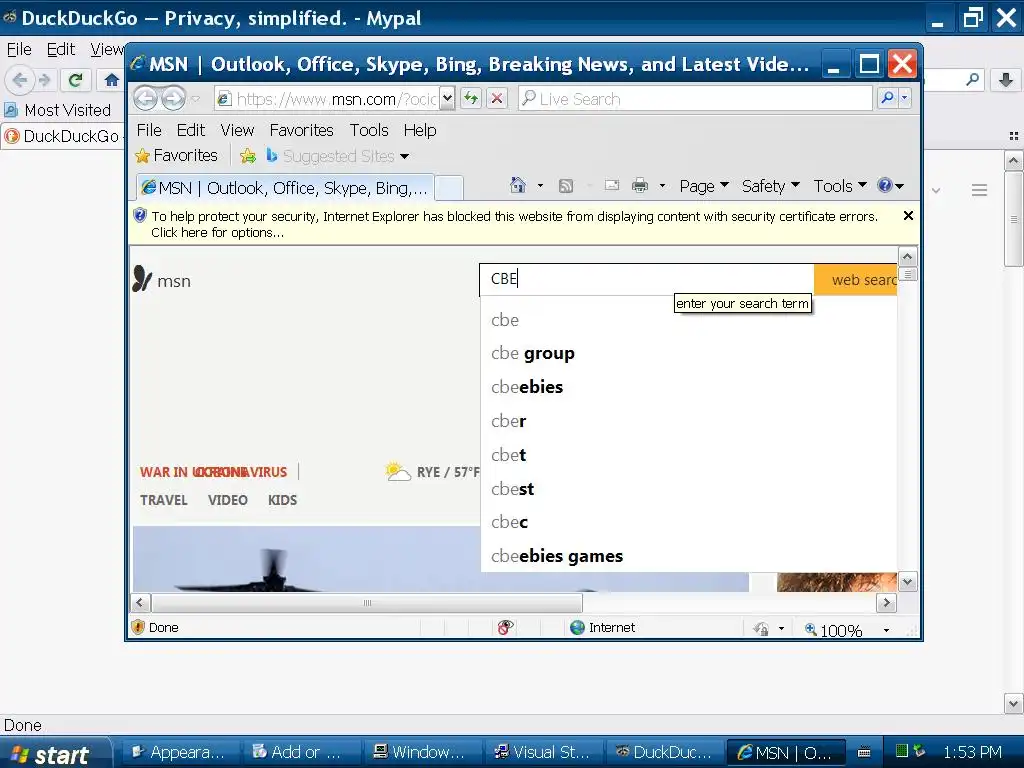Click the orange web search button
Viewport: 1024px width, 768px height.
pos(856,280)
